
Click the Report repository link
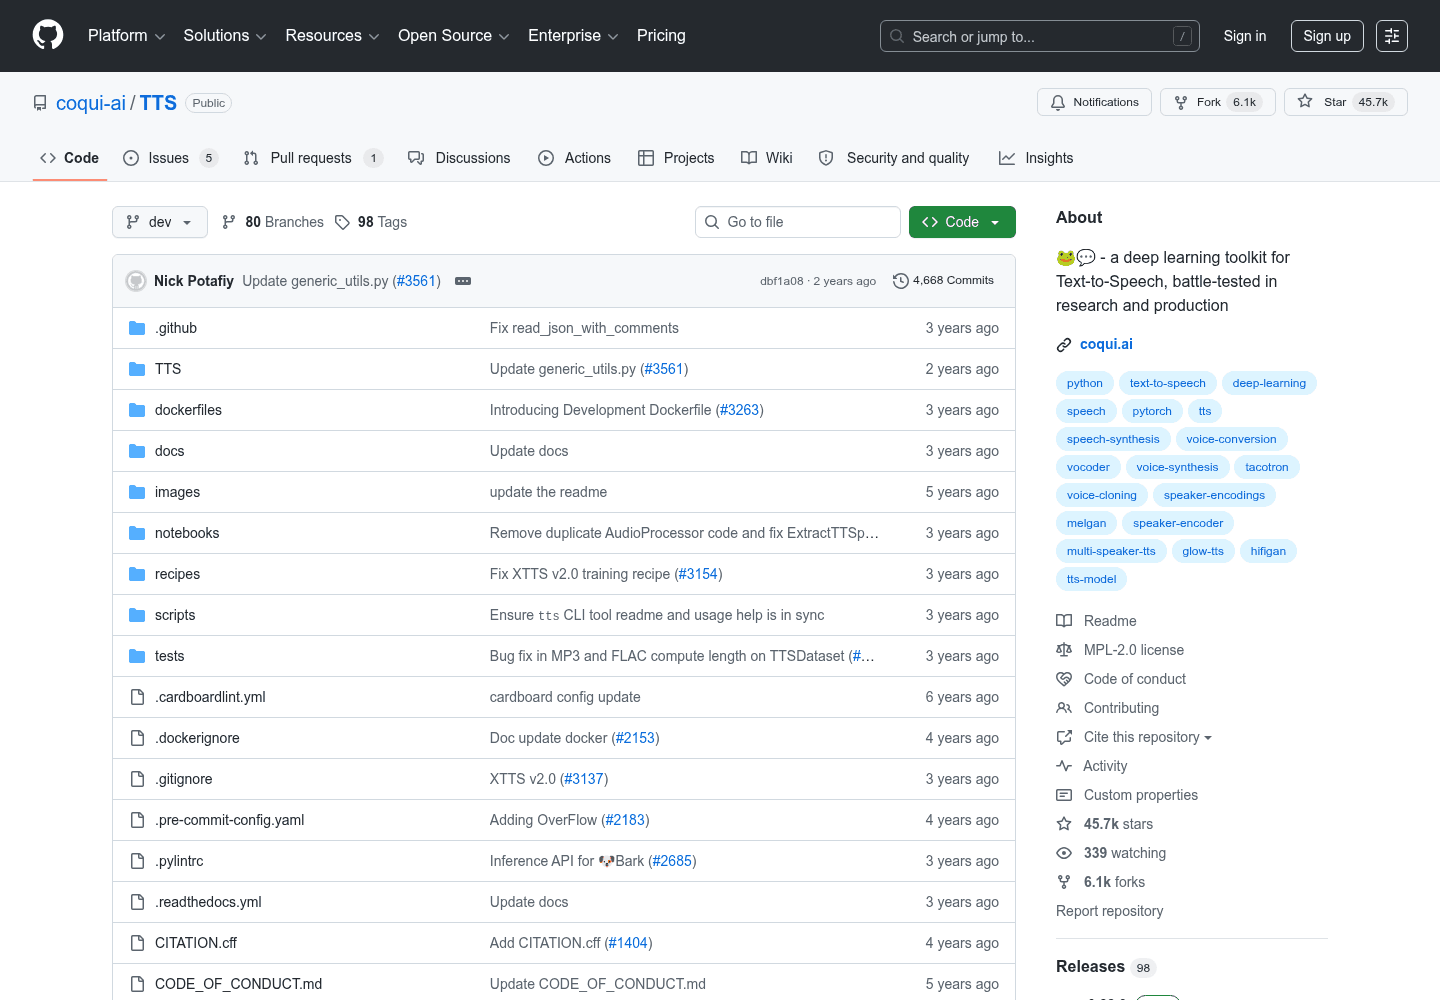tap(1109, 911)
